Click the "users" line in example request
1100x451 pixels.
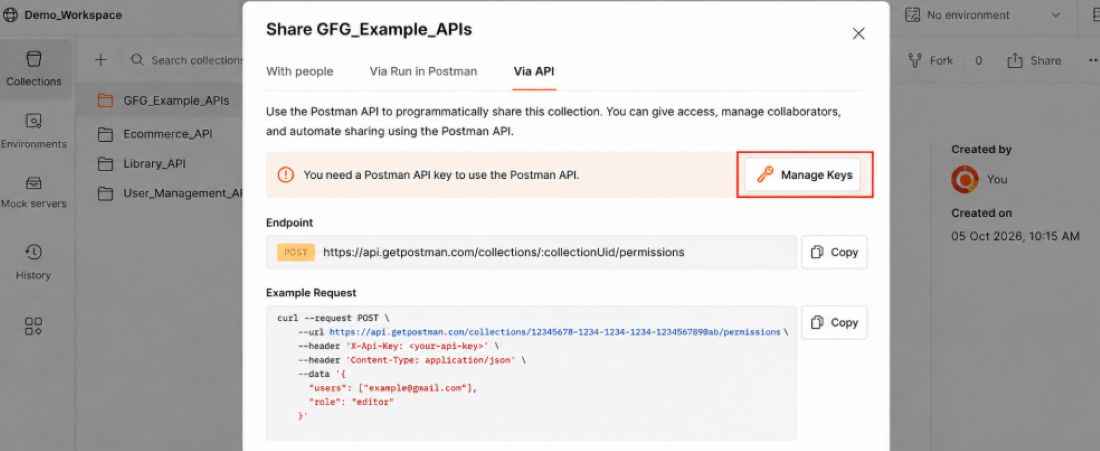coord(393,388)
